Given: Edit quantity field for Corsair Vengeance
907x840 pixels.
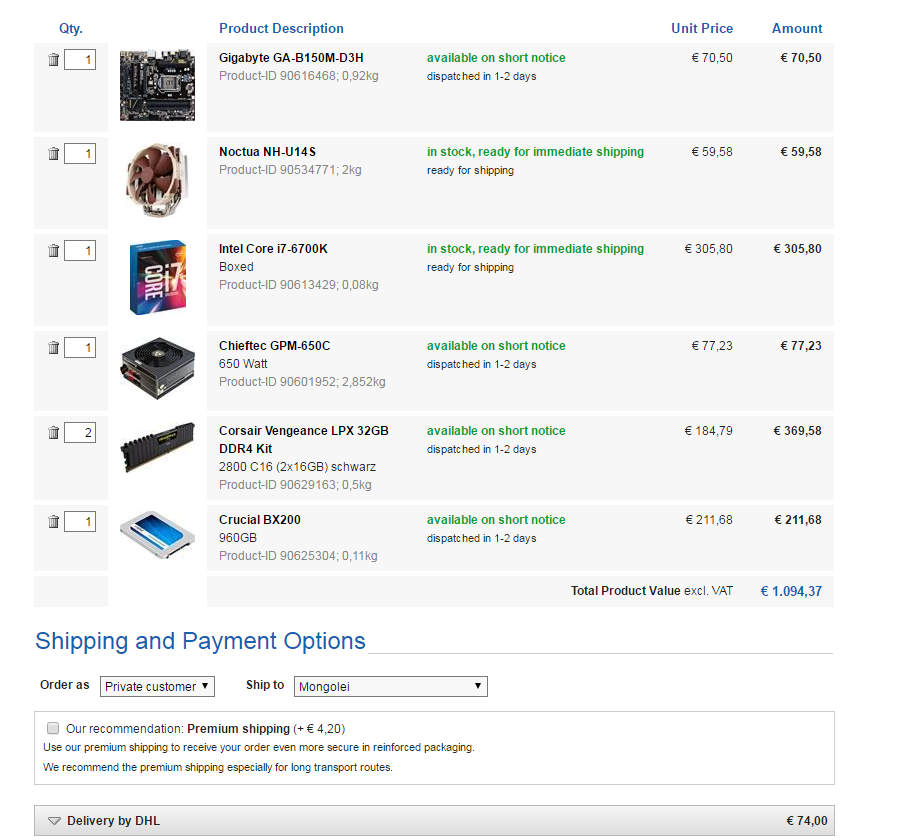Looking at the screenshot, I should (x=80, y=433).
